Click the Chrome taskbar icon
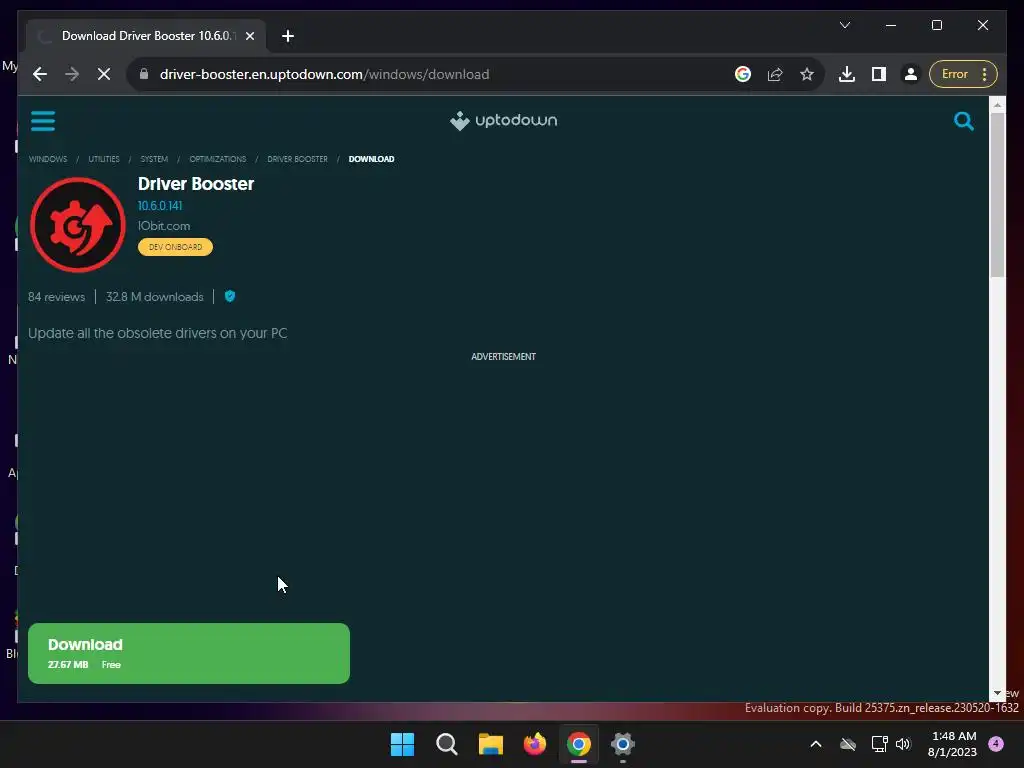Image resolution: width=1024 pixels, height=768 pixels. click(x=579, y=744)
